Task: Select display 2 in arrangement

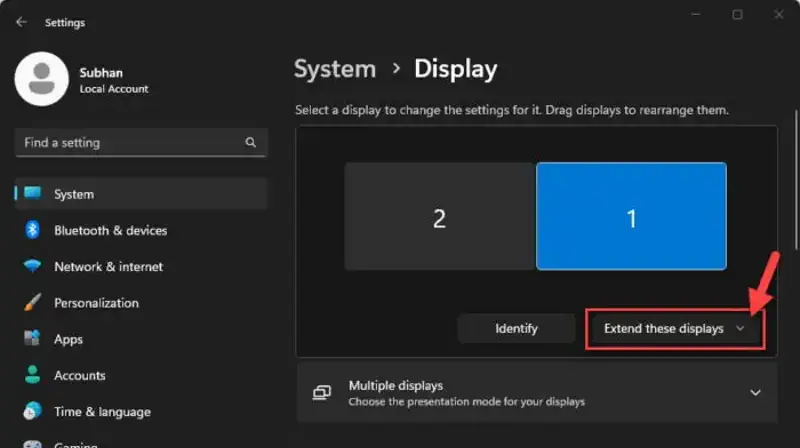Action: (440, 216)
